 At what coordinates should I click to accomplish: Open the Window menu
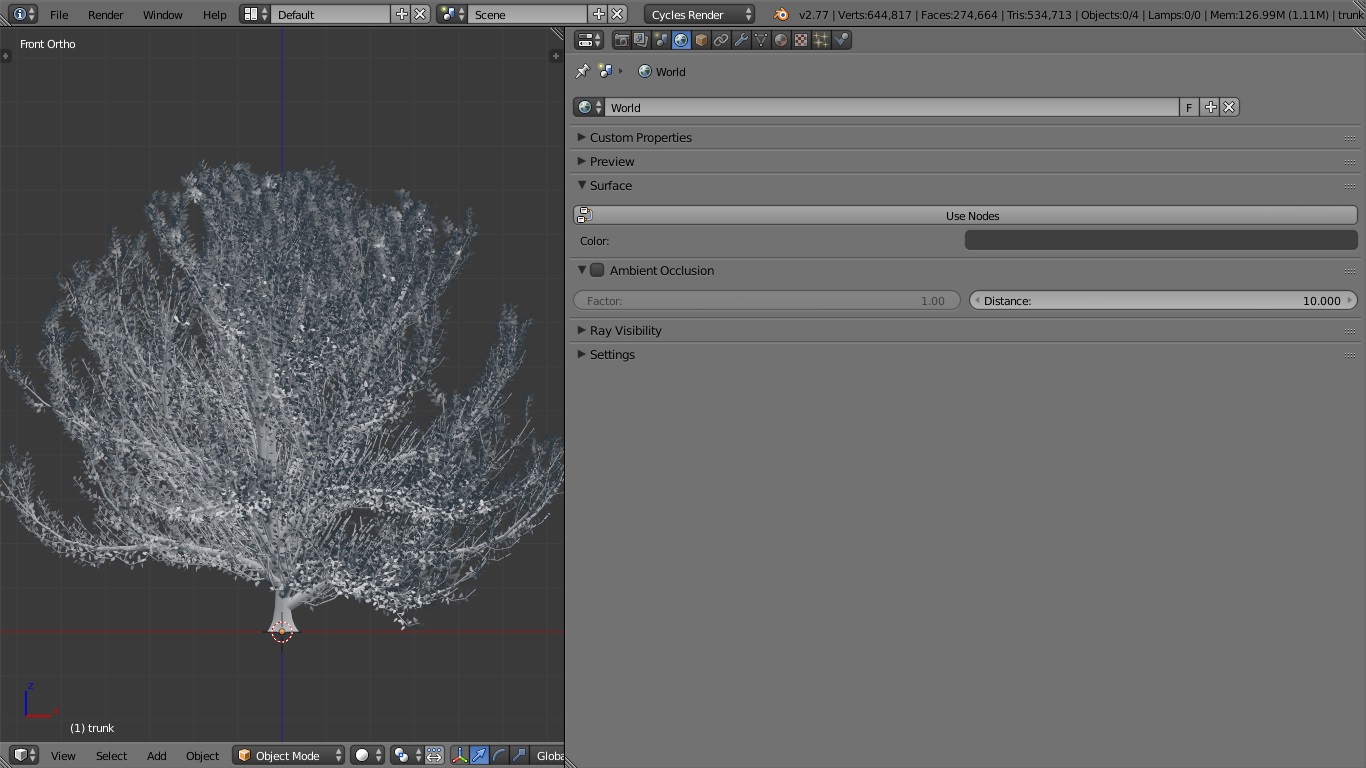162,14
